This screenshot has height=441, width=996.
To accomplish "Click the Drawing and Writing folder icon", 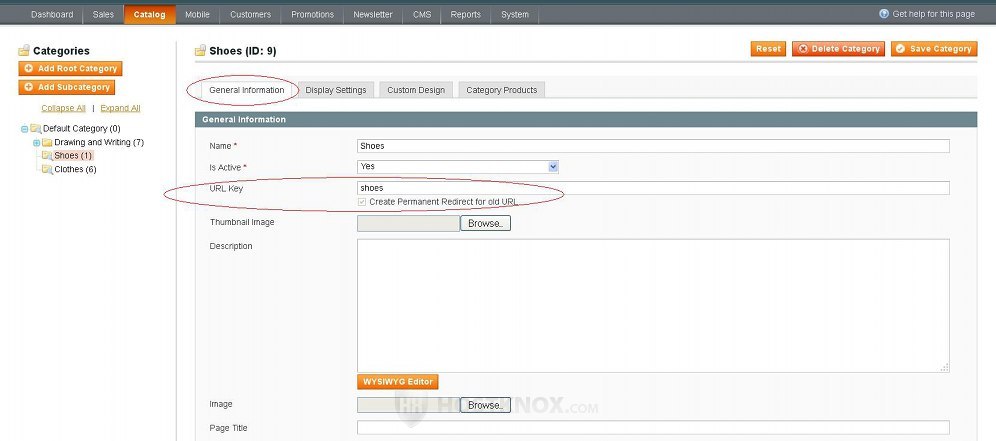I will 47,143.
